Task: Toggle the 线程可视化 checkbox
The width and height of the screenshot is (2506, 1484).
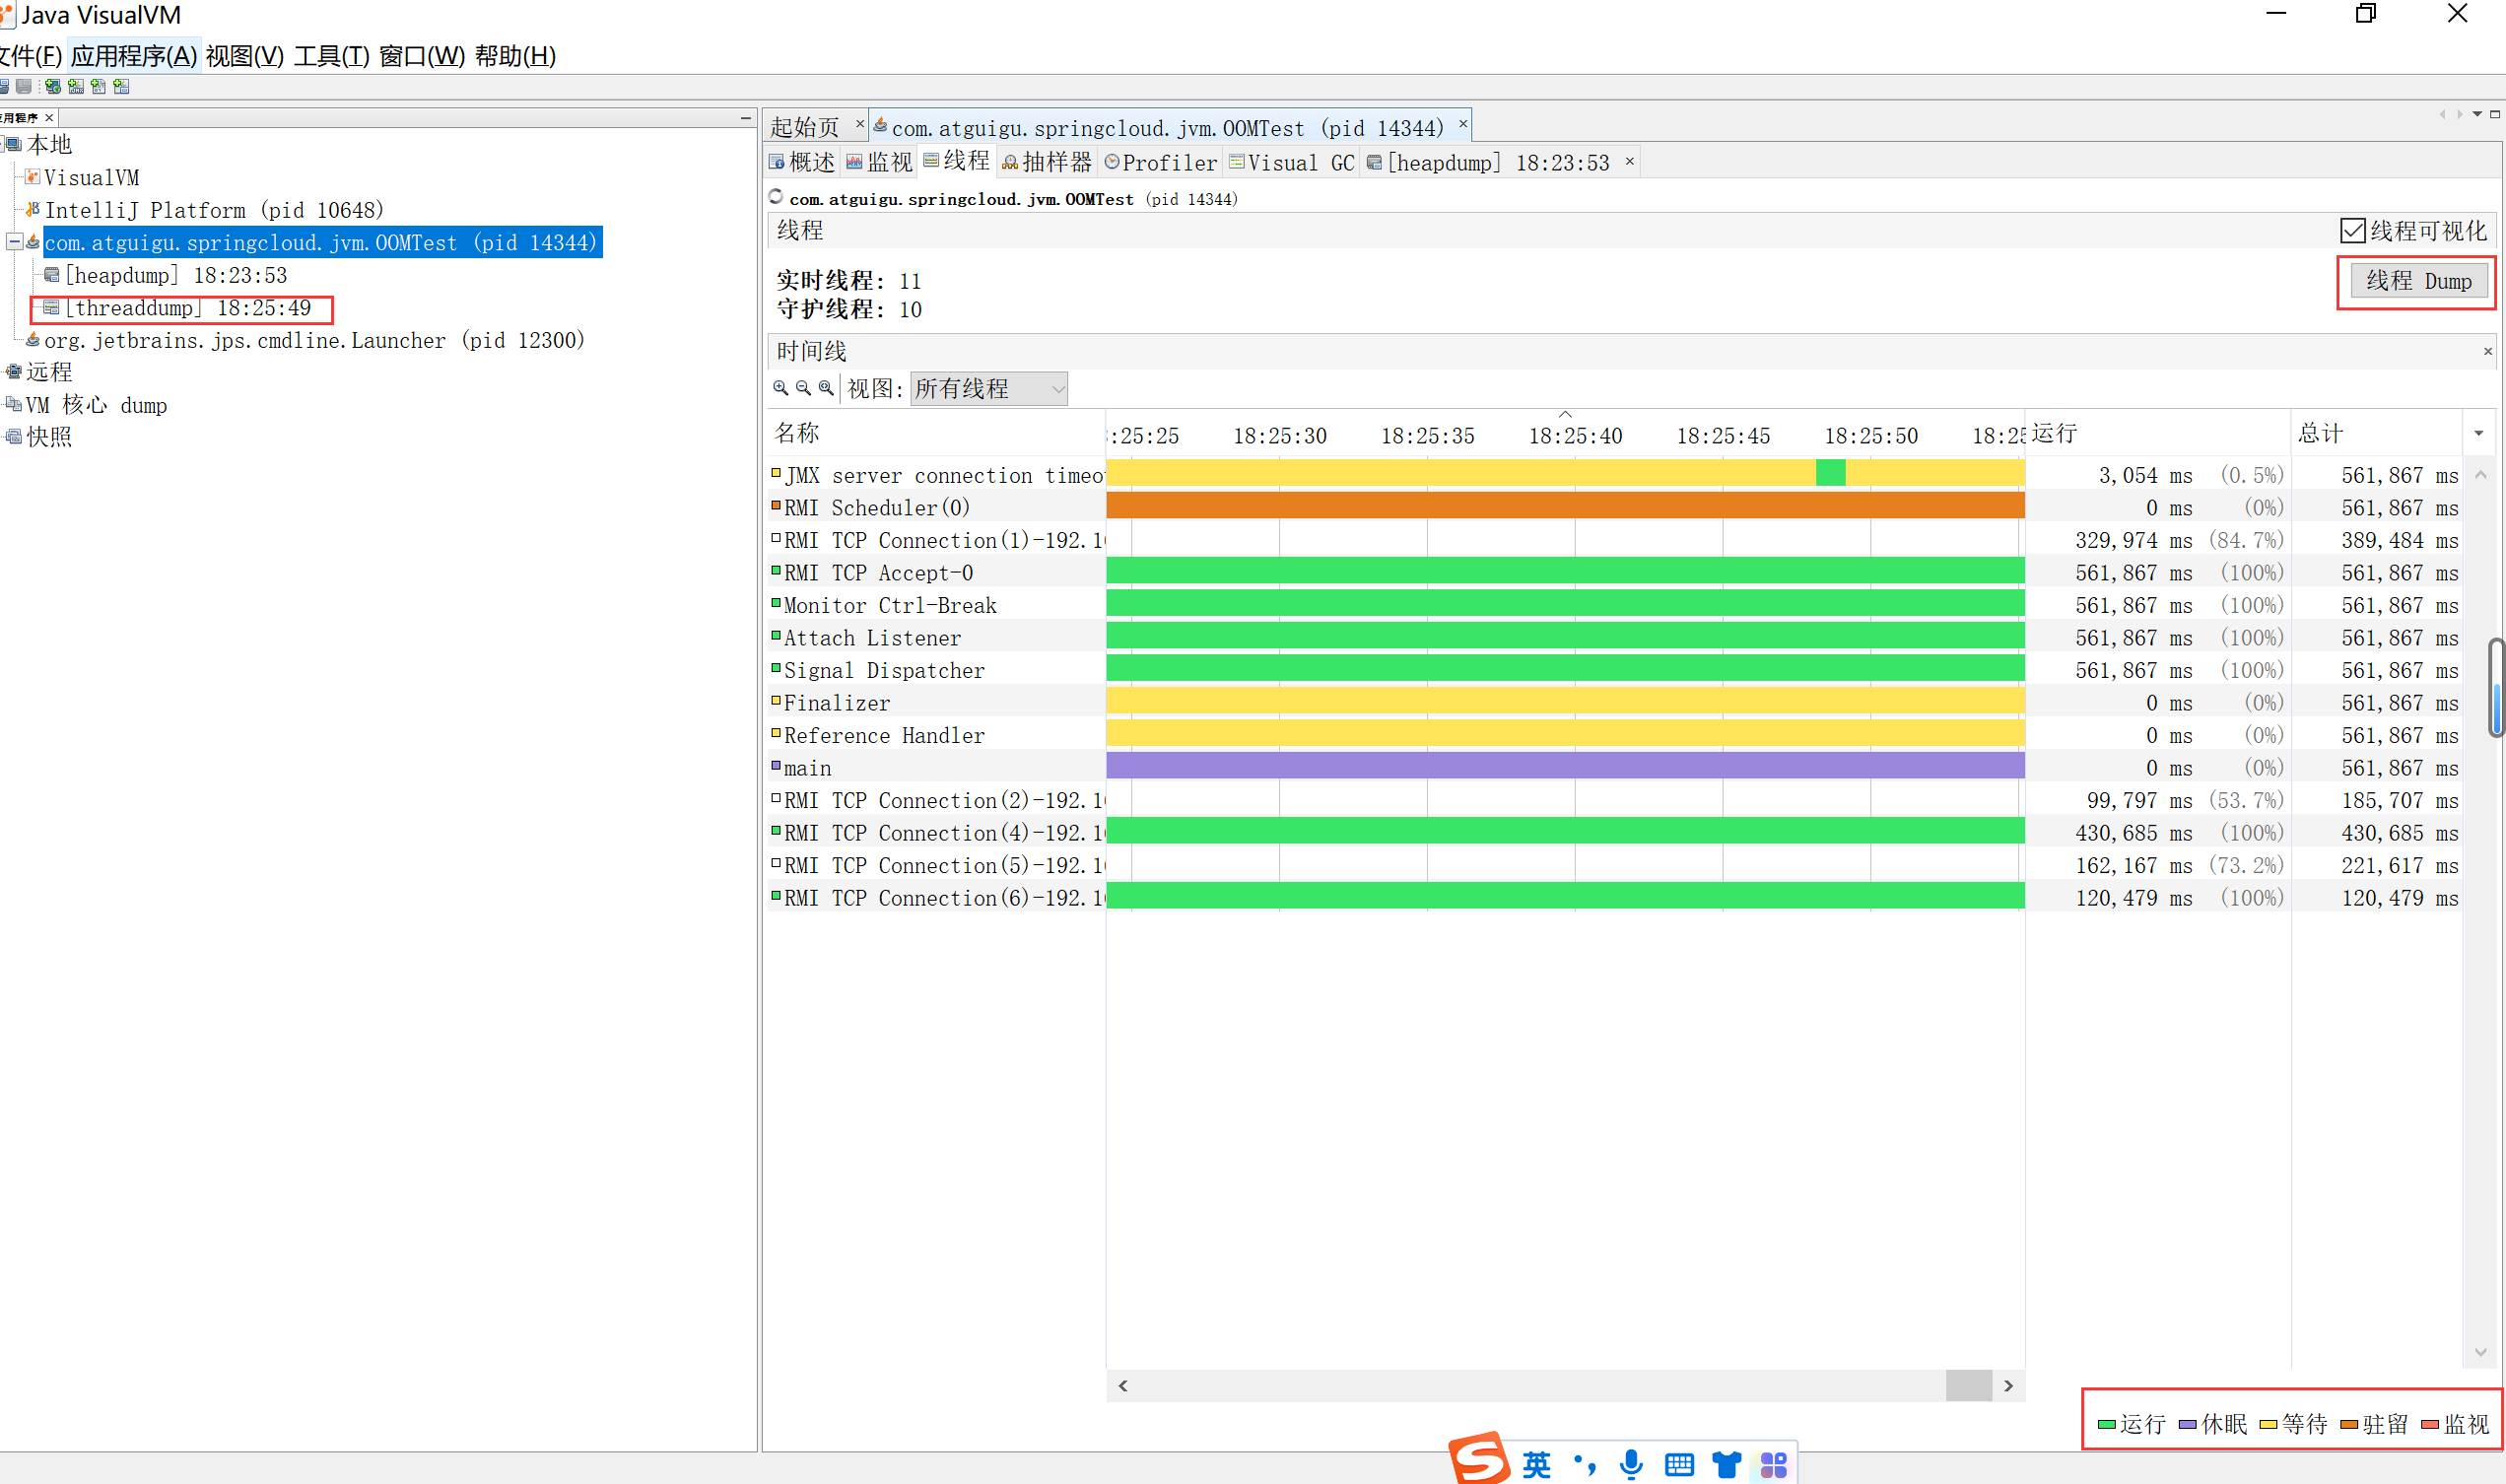Action: pyautogui.click(x=2352, y=231)
